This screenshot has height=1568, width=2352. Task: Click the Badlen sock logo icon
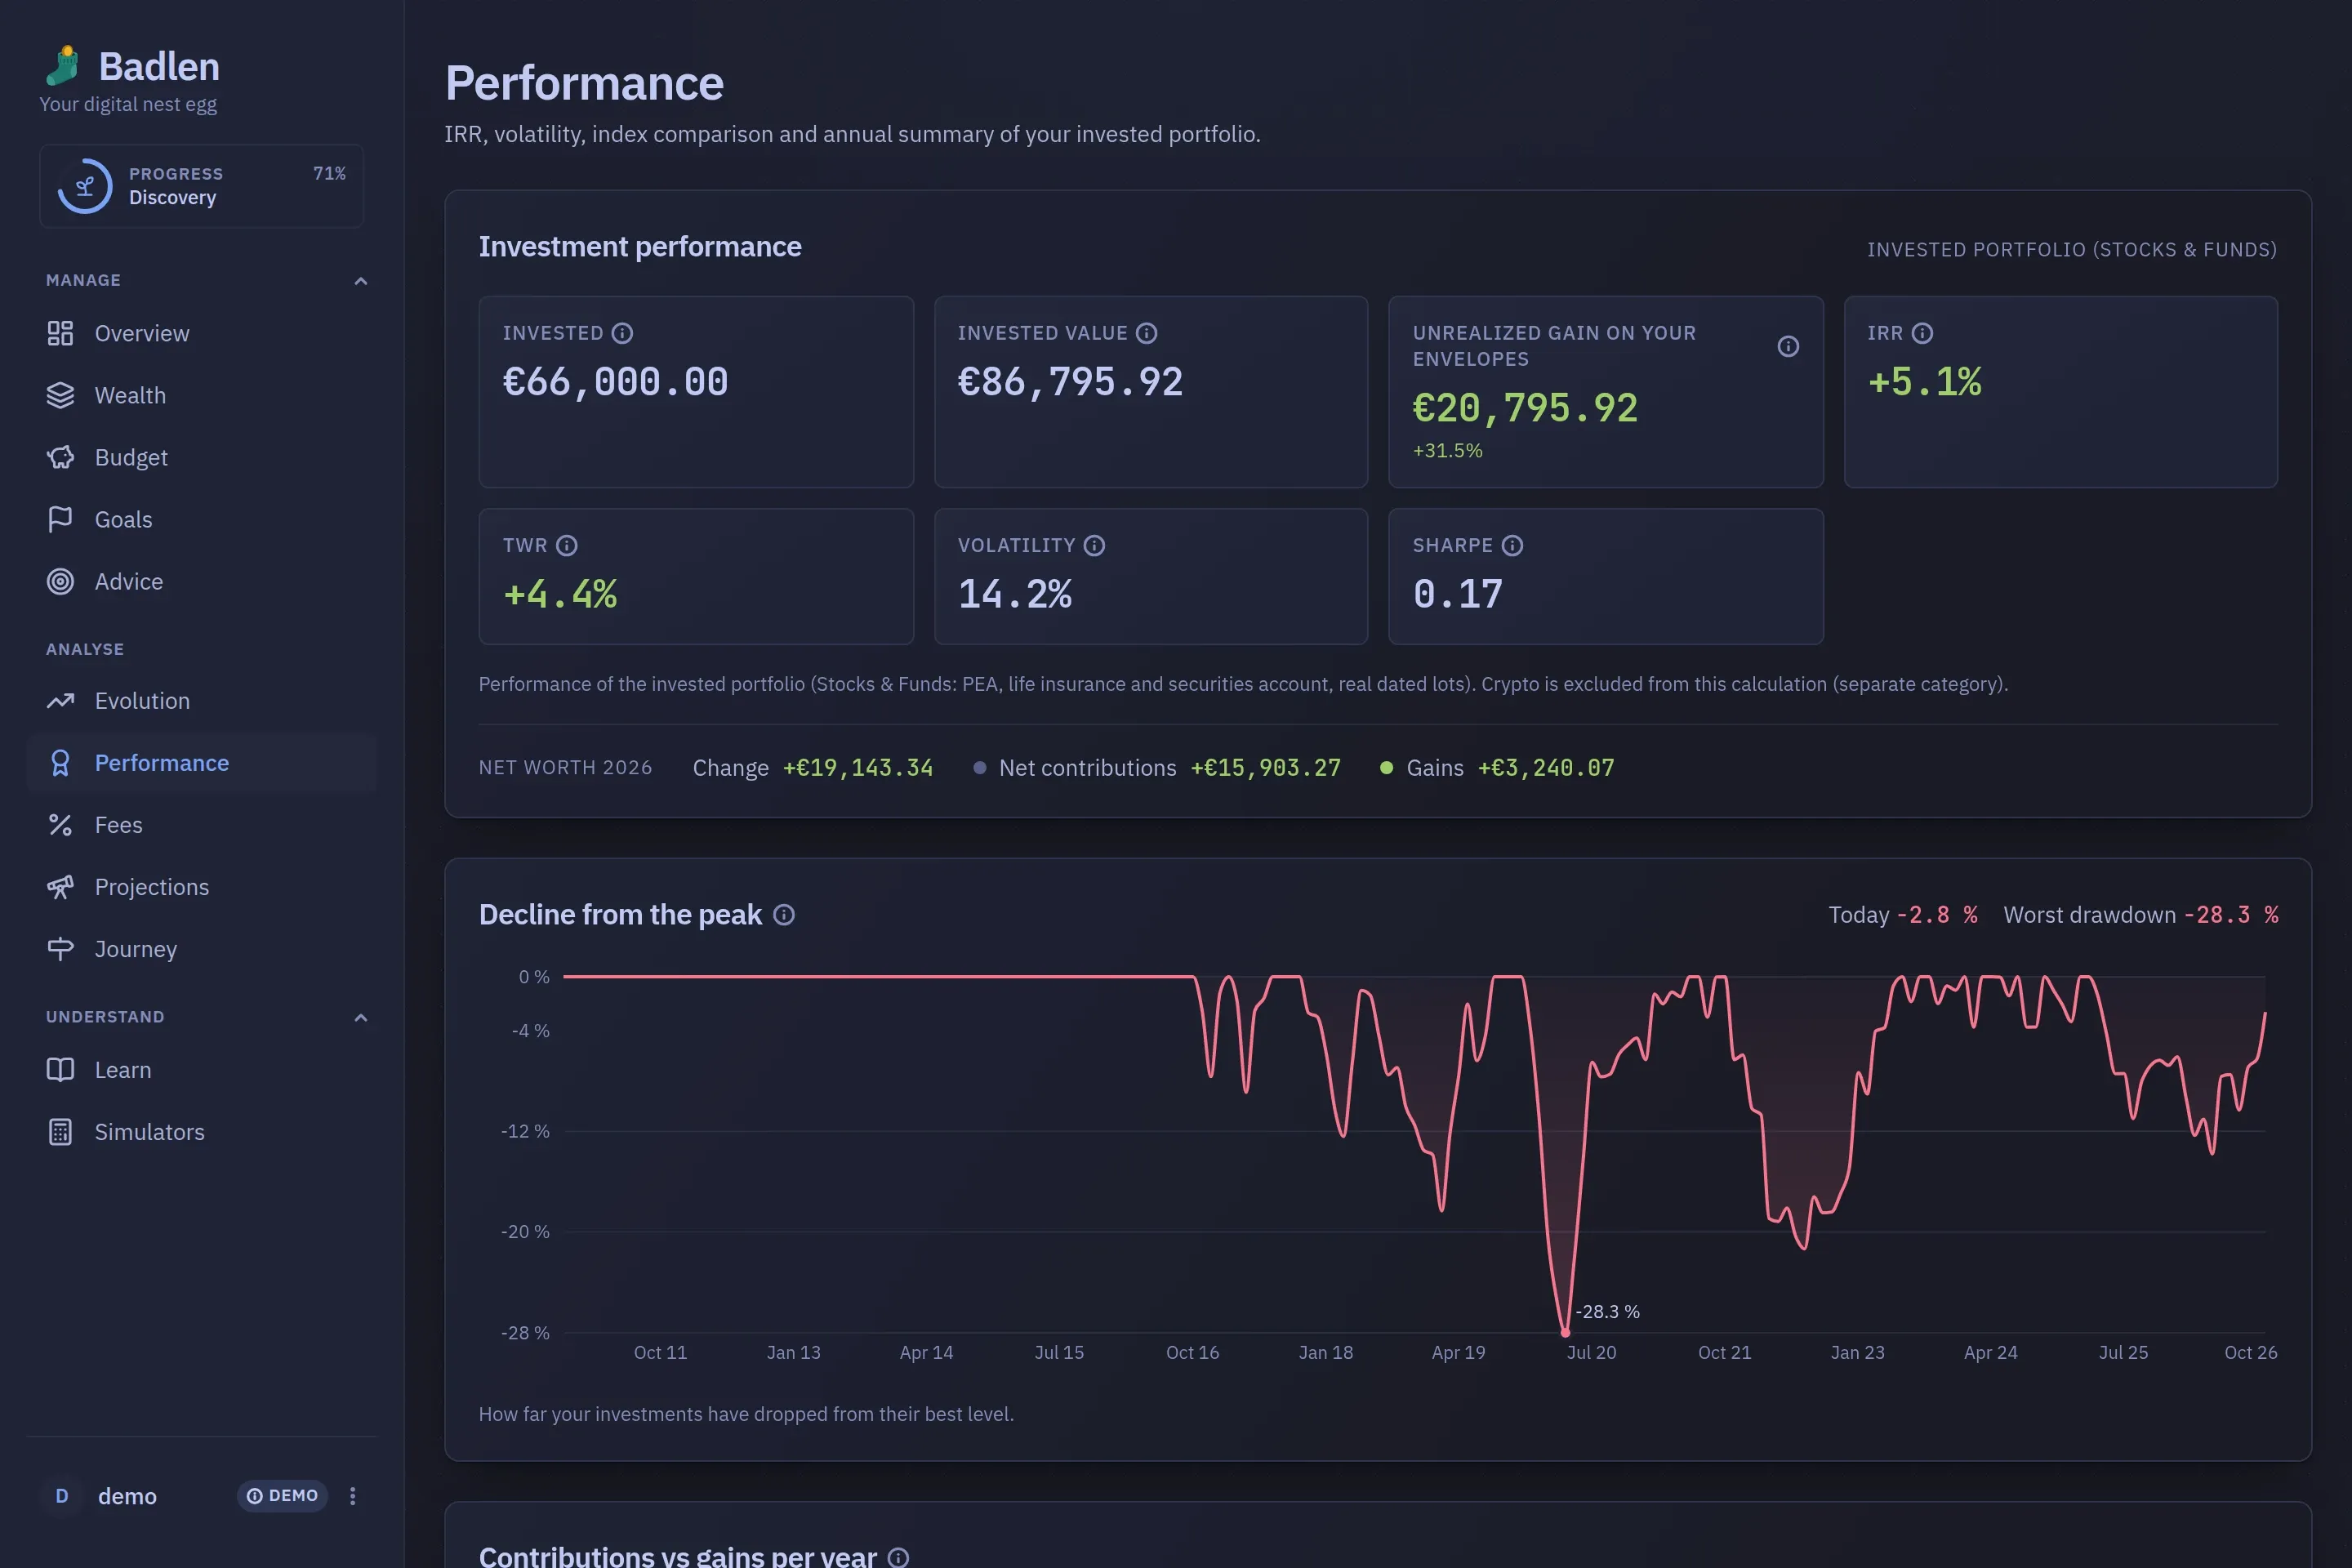tap(63, 66)
